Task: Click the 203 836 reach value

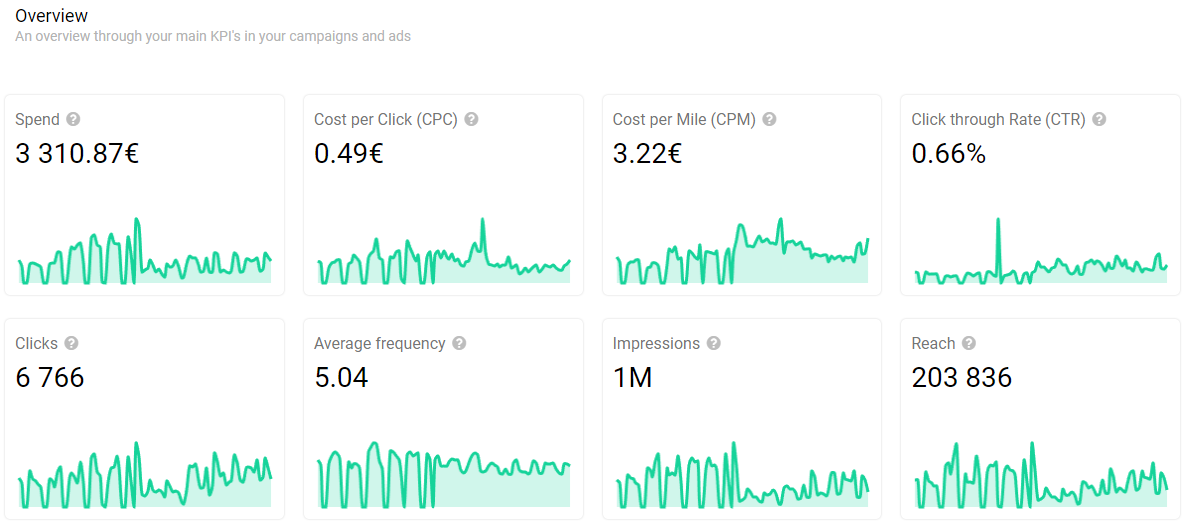Action: [961, 377]
